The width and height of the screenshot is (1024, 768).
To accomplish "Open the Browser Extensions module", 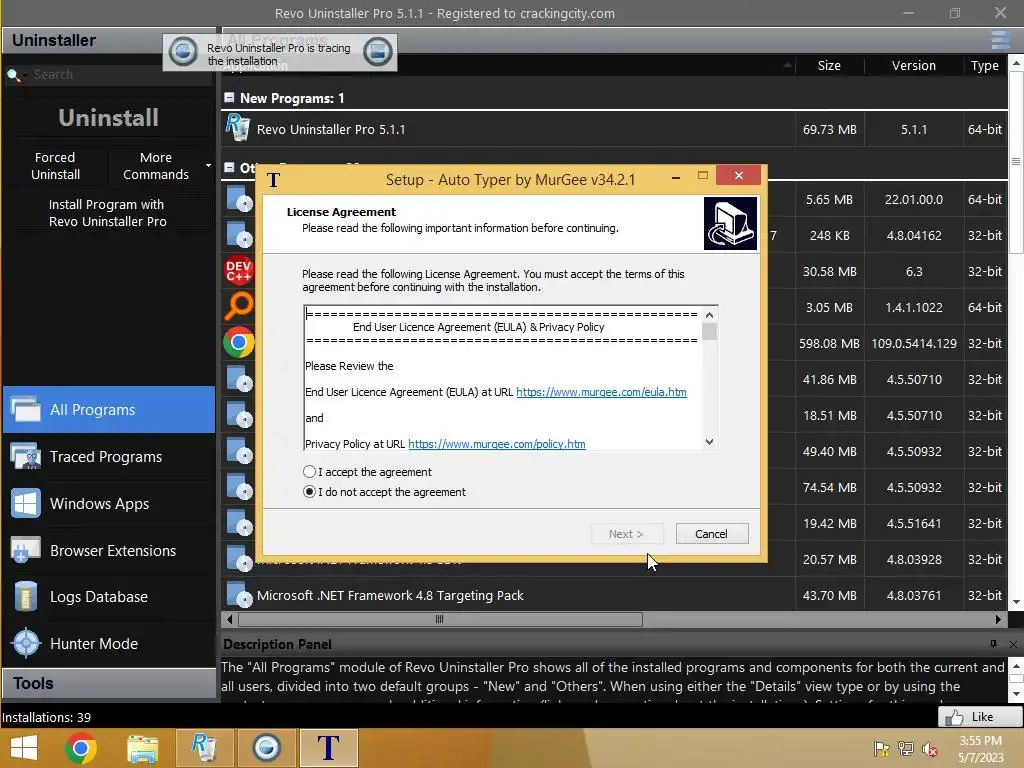I will [x=109, y=551].
